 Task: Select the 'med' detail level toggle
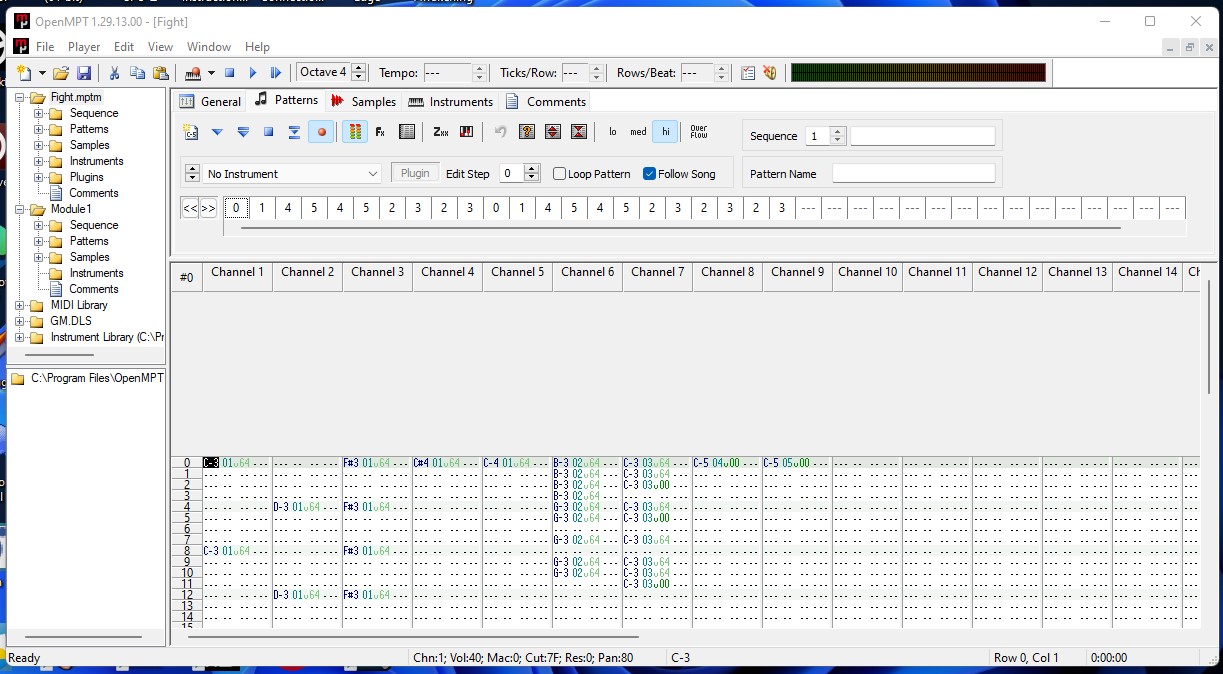638,132
